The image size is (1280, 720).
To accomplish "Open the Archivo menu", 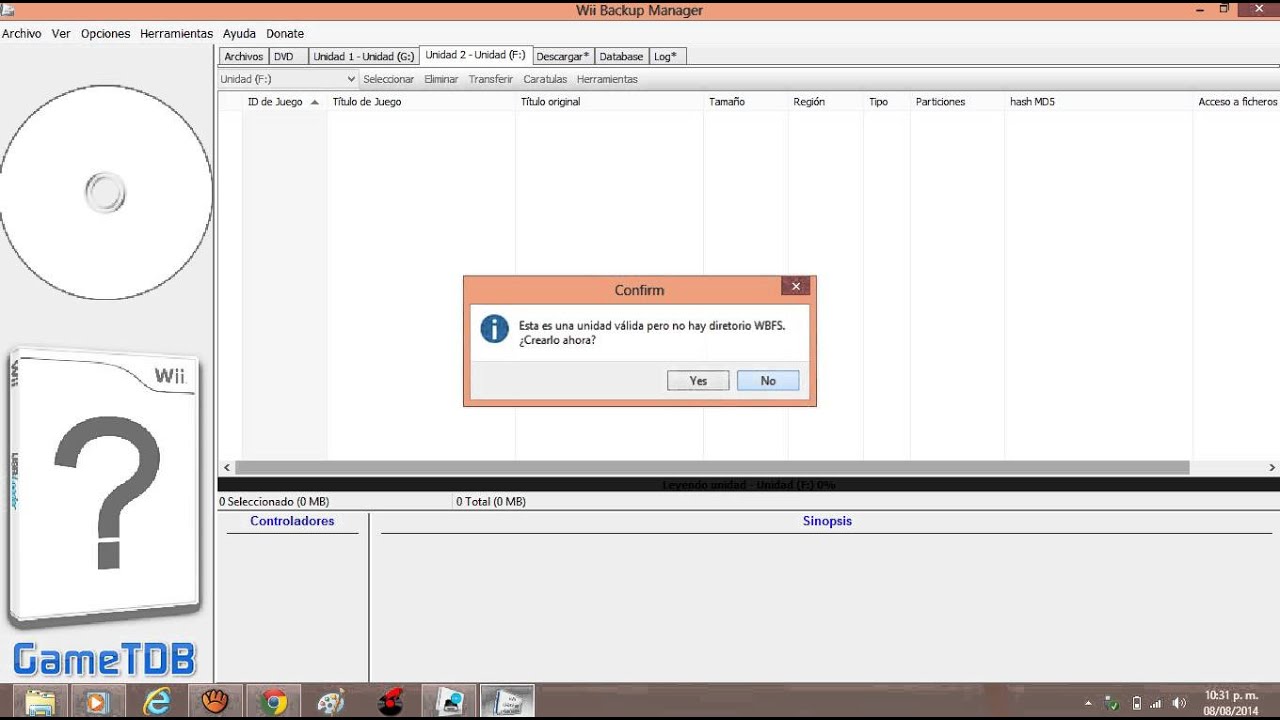I will click(22, 33).
